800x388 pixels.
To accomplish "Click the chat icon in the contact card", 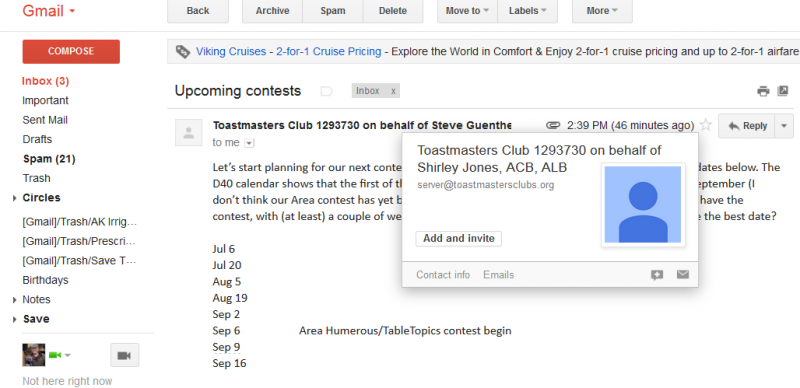I will click(657, 275).
